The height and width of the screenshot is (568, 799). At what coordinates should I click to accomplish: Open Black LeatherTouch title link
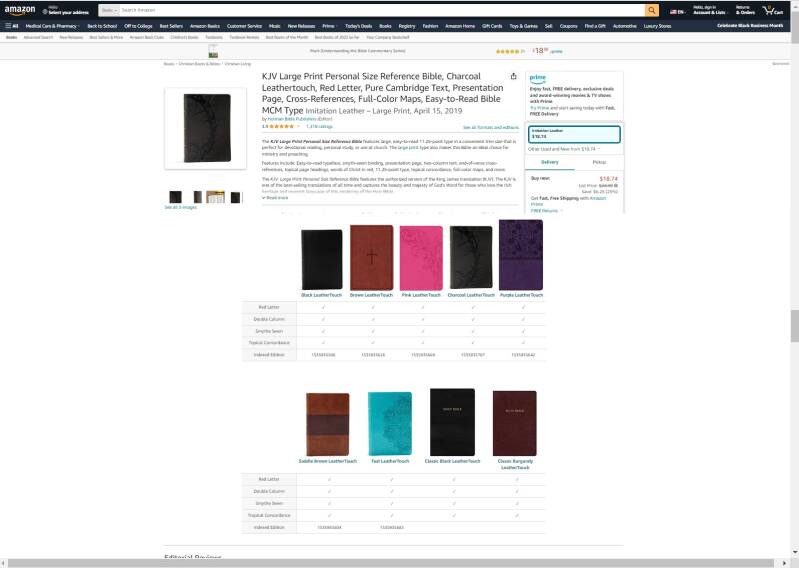[322, 295]
